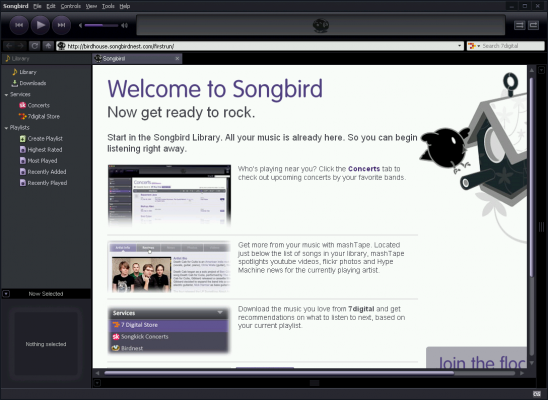Image resolution: width=548 pixels, height=400 pixels.
Task: Go forward in browser history
Action: pos(21,46)
